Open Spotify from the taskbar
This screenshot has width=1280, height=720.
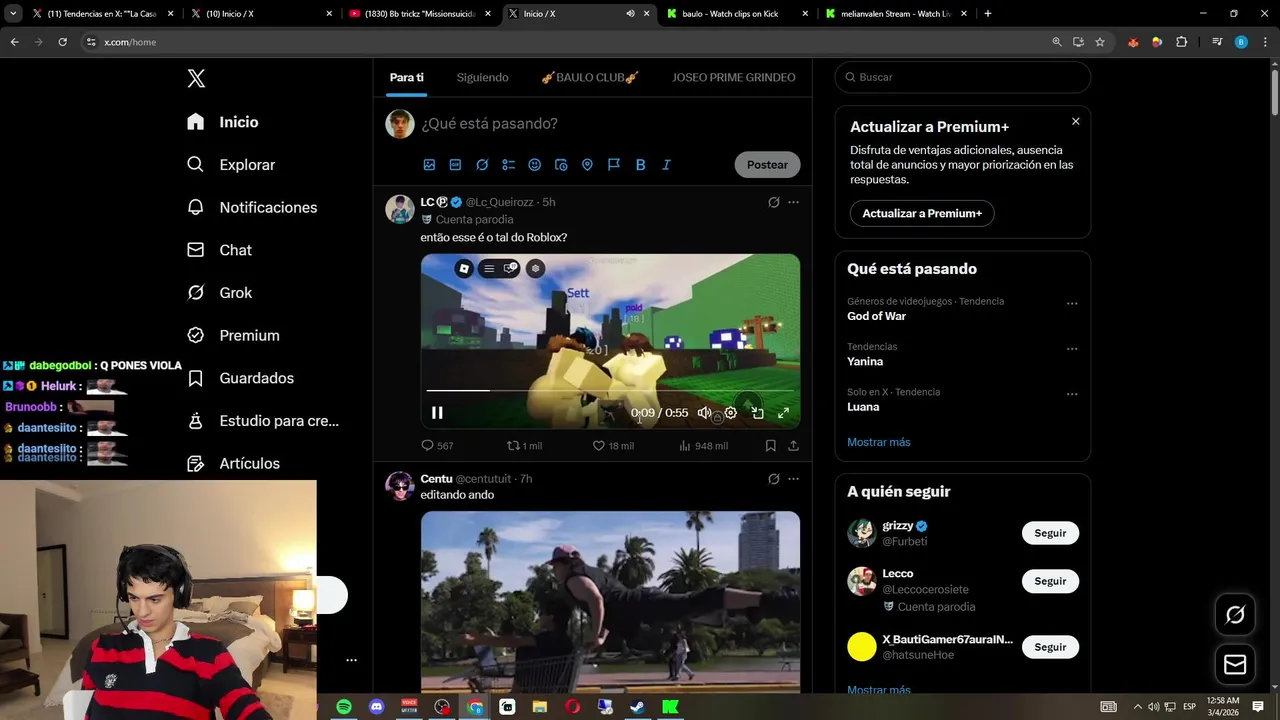point(344,707)
